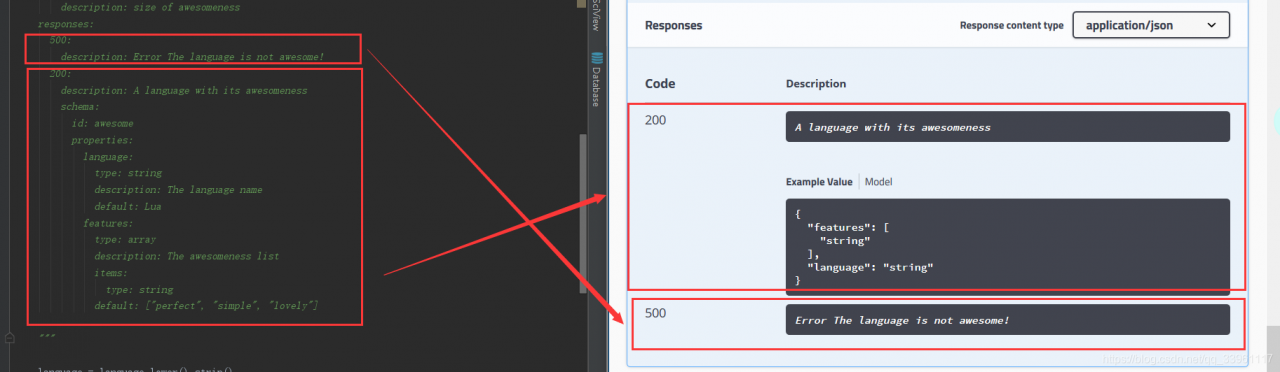Click the 500 response code
Viewport: 1280px width, 372px height.
coord(655,313)
